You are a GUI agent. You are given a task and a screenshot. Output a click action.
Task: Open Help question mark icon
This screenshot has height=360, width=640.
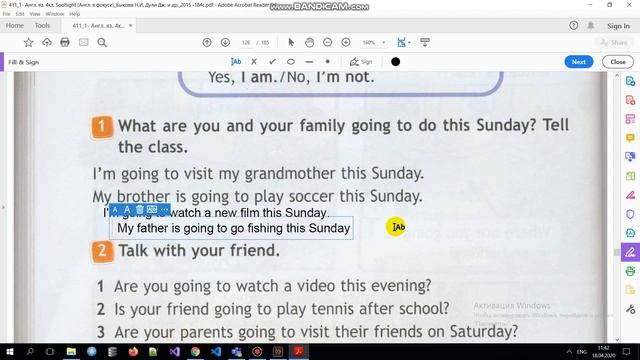click(573, 26)
